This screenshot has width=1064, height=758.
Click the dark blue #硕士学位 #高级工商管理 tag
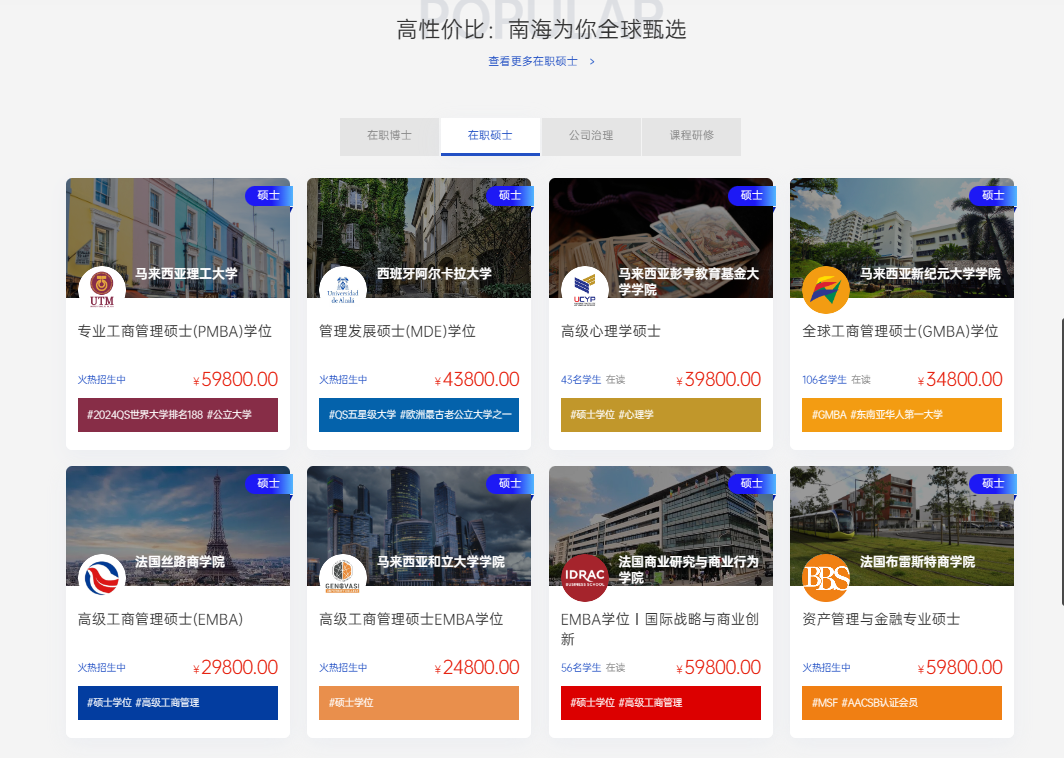pyautogui.click(x=178, y=703)
